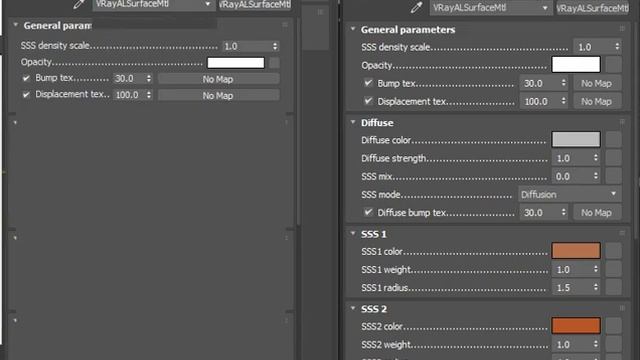
Task: Collapse left General parameters rollout
Action: point(16,25)
